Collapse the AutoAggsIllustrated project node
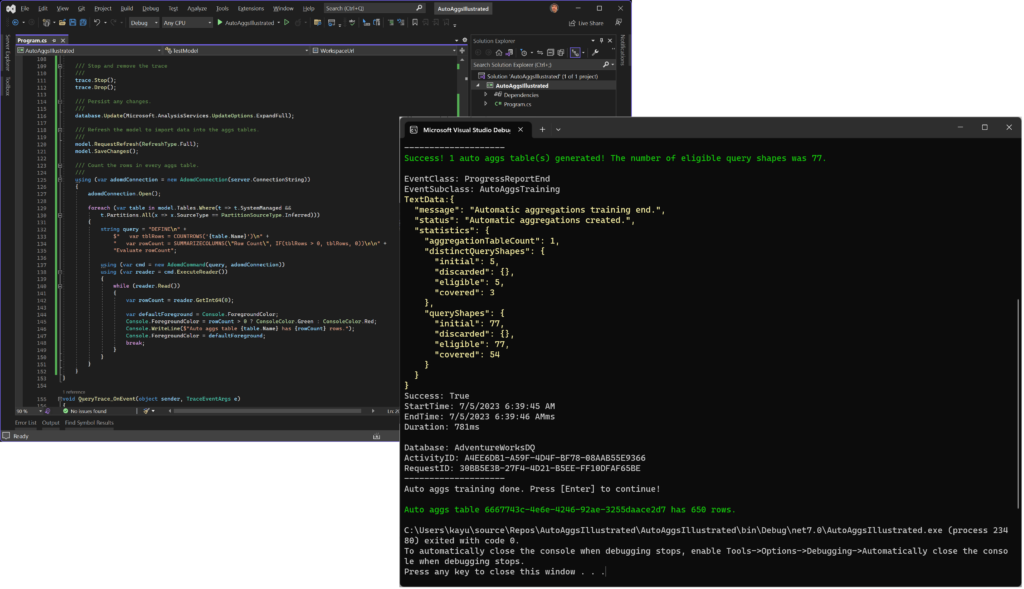Screen dimensions: 1024x589 478,86
